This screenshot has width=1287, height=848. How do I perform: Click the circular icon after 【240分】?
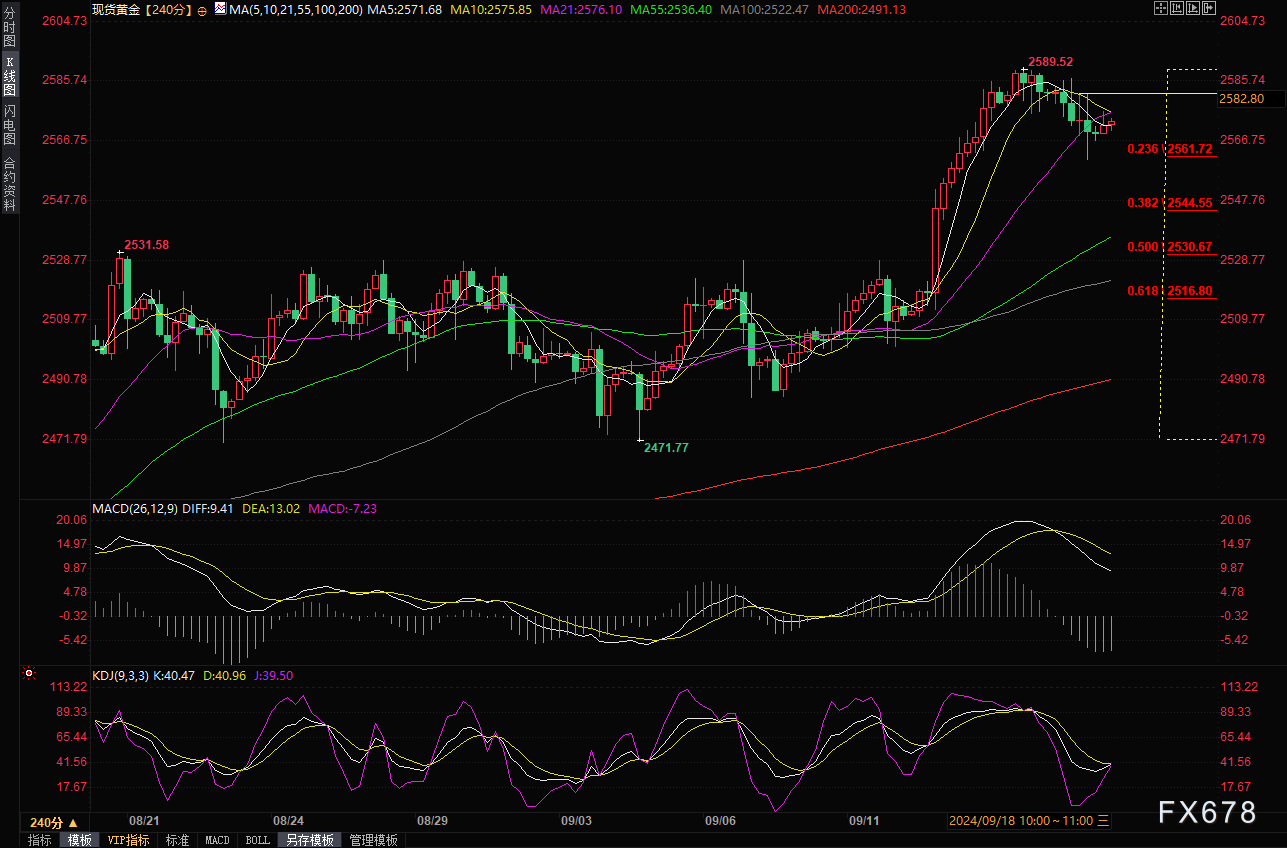pyautogui.click(x=203, y=10)
